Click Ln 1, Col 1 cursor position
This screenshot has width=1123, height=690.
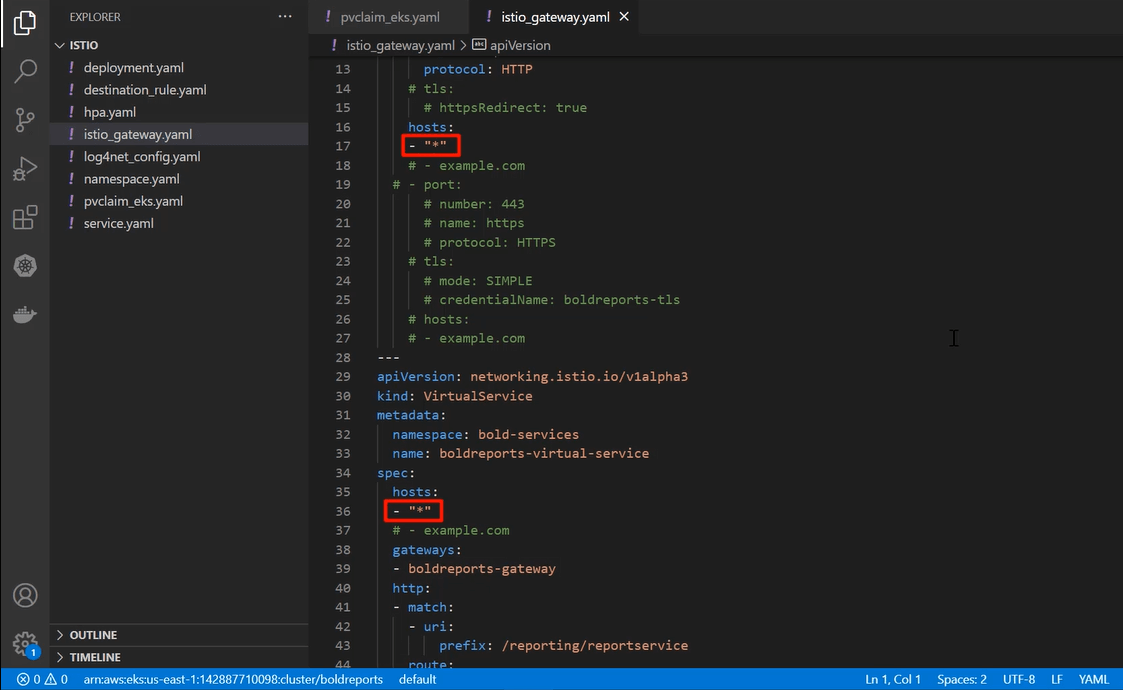click(x=892, y=679)
